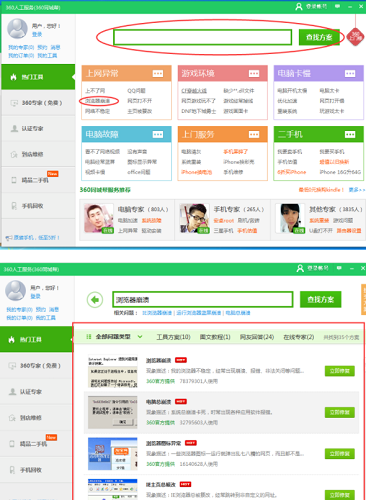Open the more options icon on 上门服务 card
This screenshot has width=366, height=500.
pyautogui.click(x=254, y=134)
